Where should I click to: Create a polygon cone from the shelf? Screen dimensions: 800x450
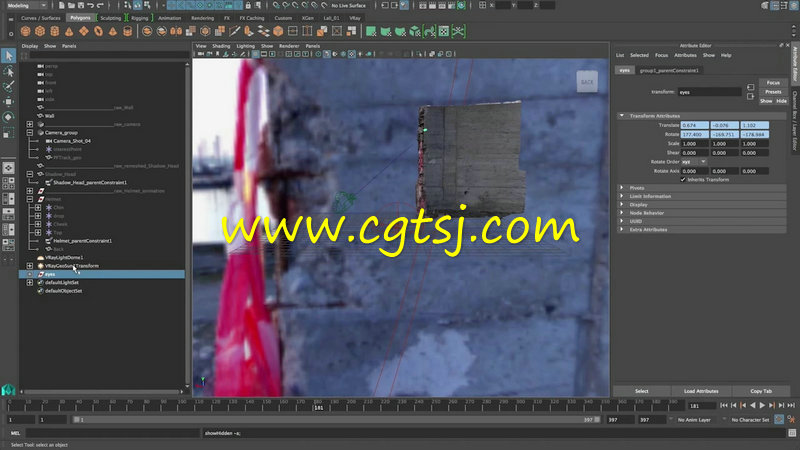click(x=69, y=32)
